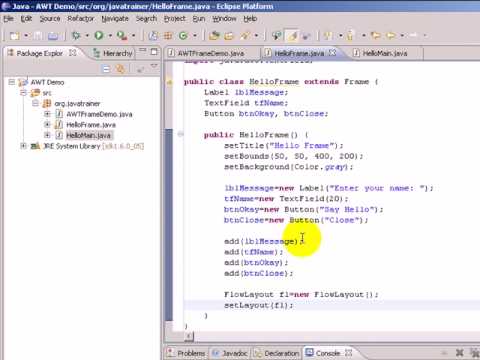
Task: Open the Search toolbar dropdown arrow
Action: pyautogui.click(x=256, y=35)
